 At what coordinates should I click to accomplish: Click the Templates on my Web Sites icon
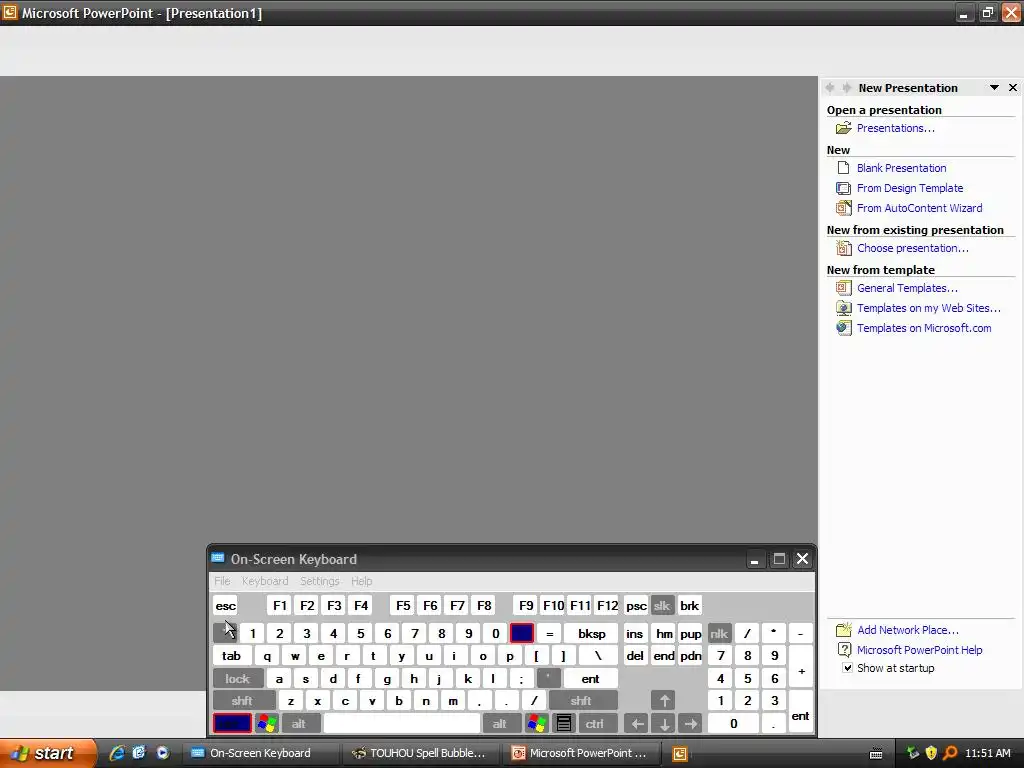coord(844,308)
